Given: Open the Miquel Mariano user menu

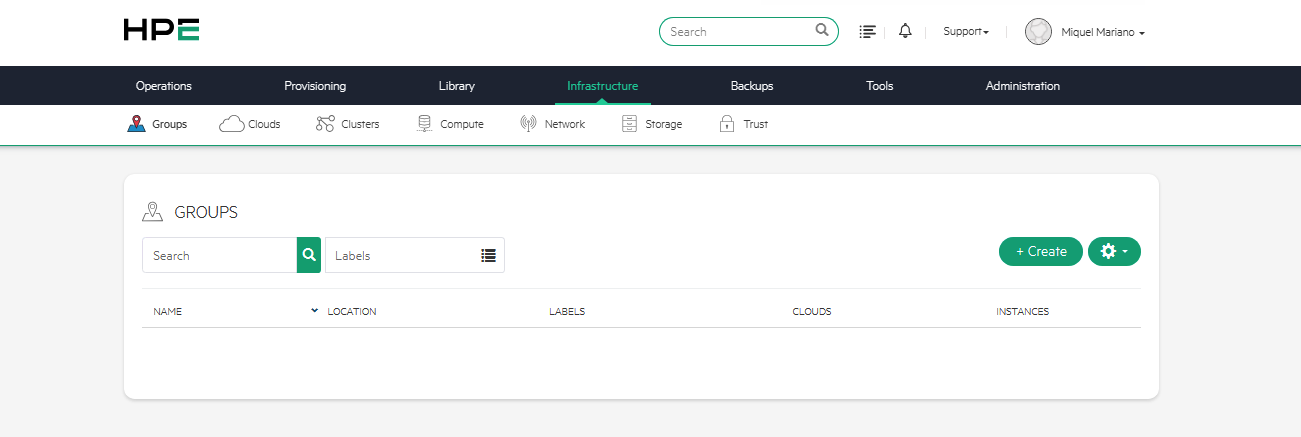Looking at the screenshot, I should point(1103,32).
